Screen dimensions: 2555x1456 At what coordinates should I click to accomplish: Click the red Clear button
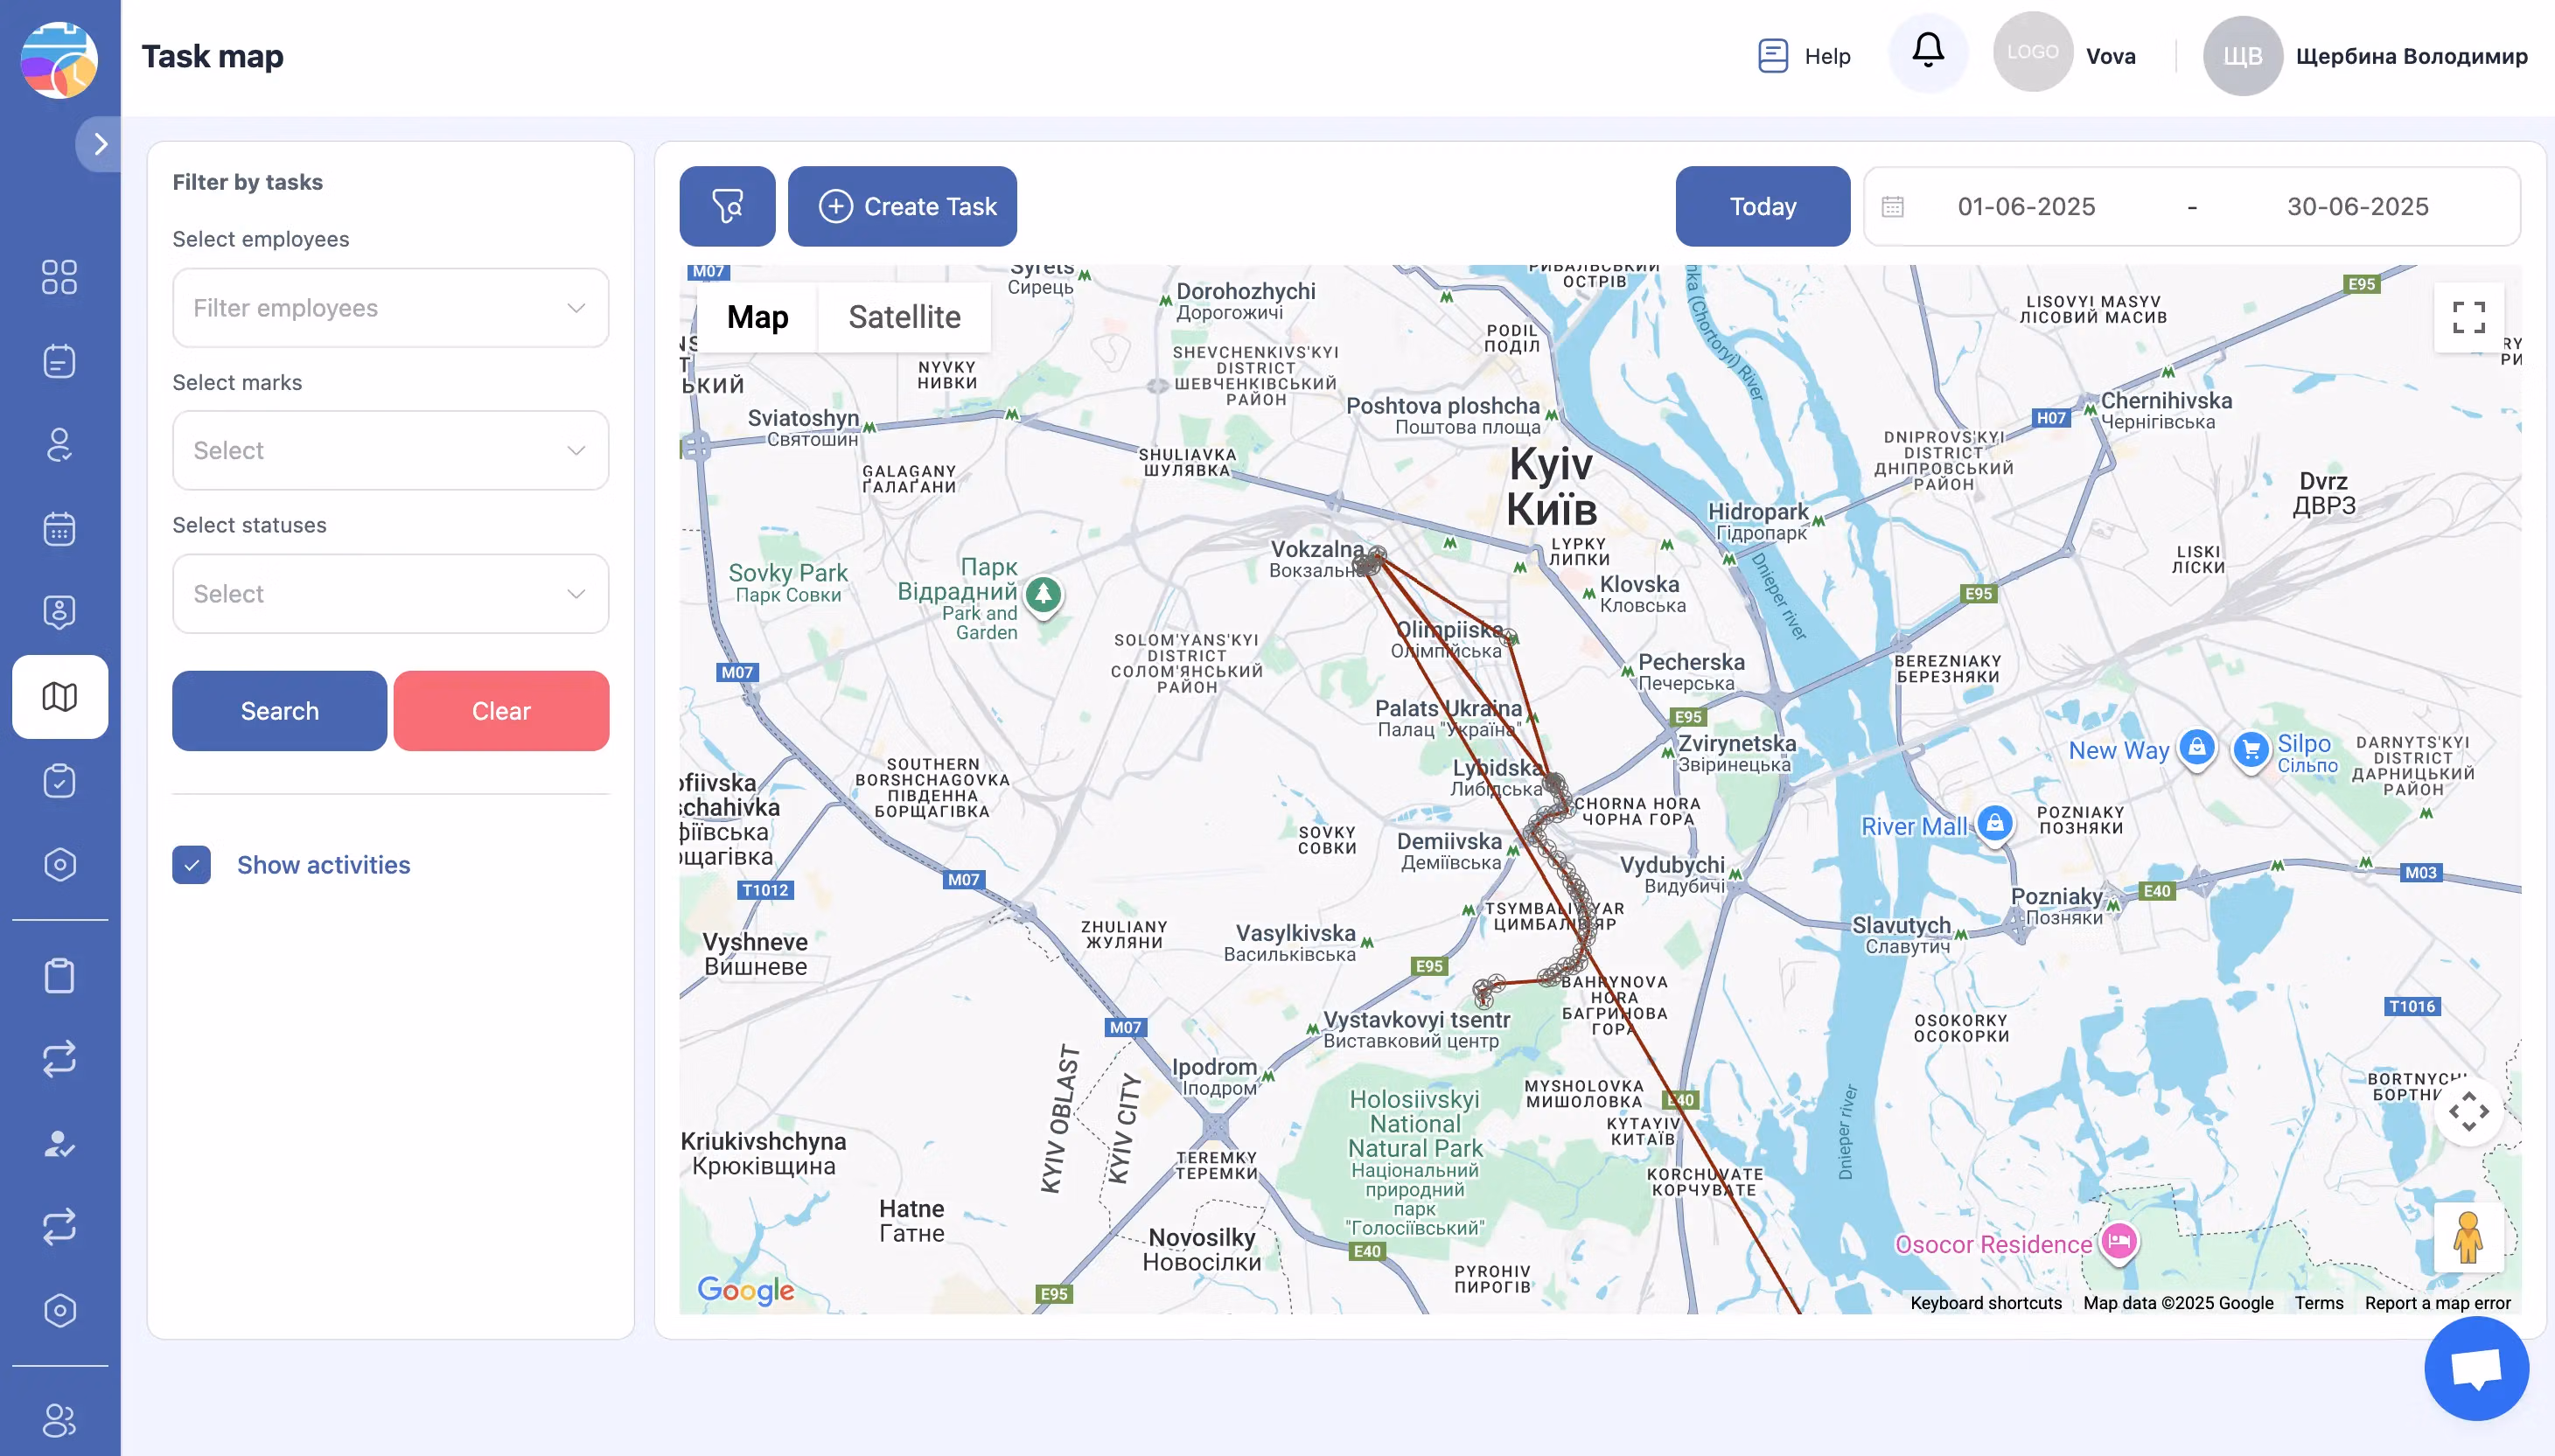click(x=501, y=710)
